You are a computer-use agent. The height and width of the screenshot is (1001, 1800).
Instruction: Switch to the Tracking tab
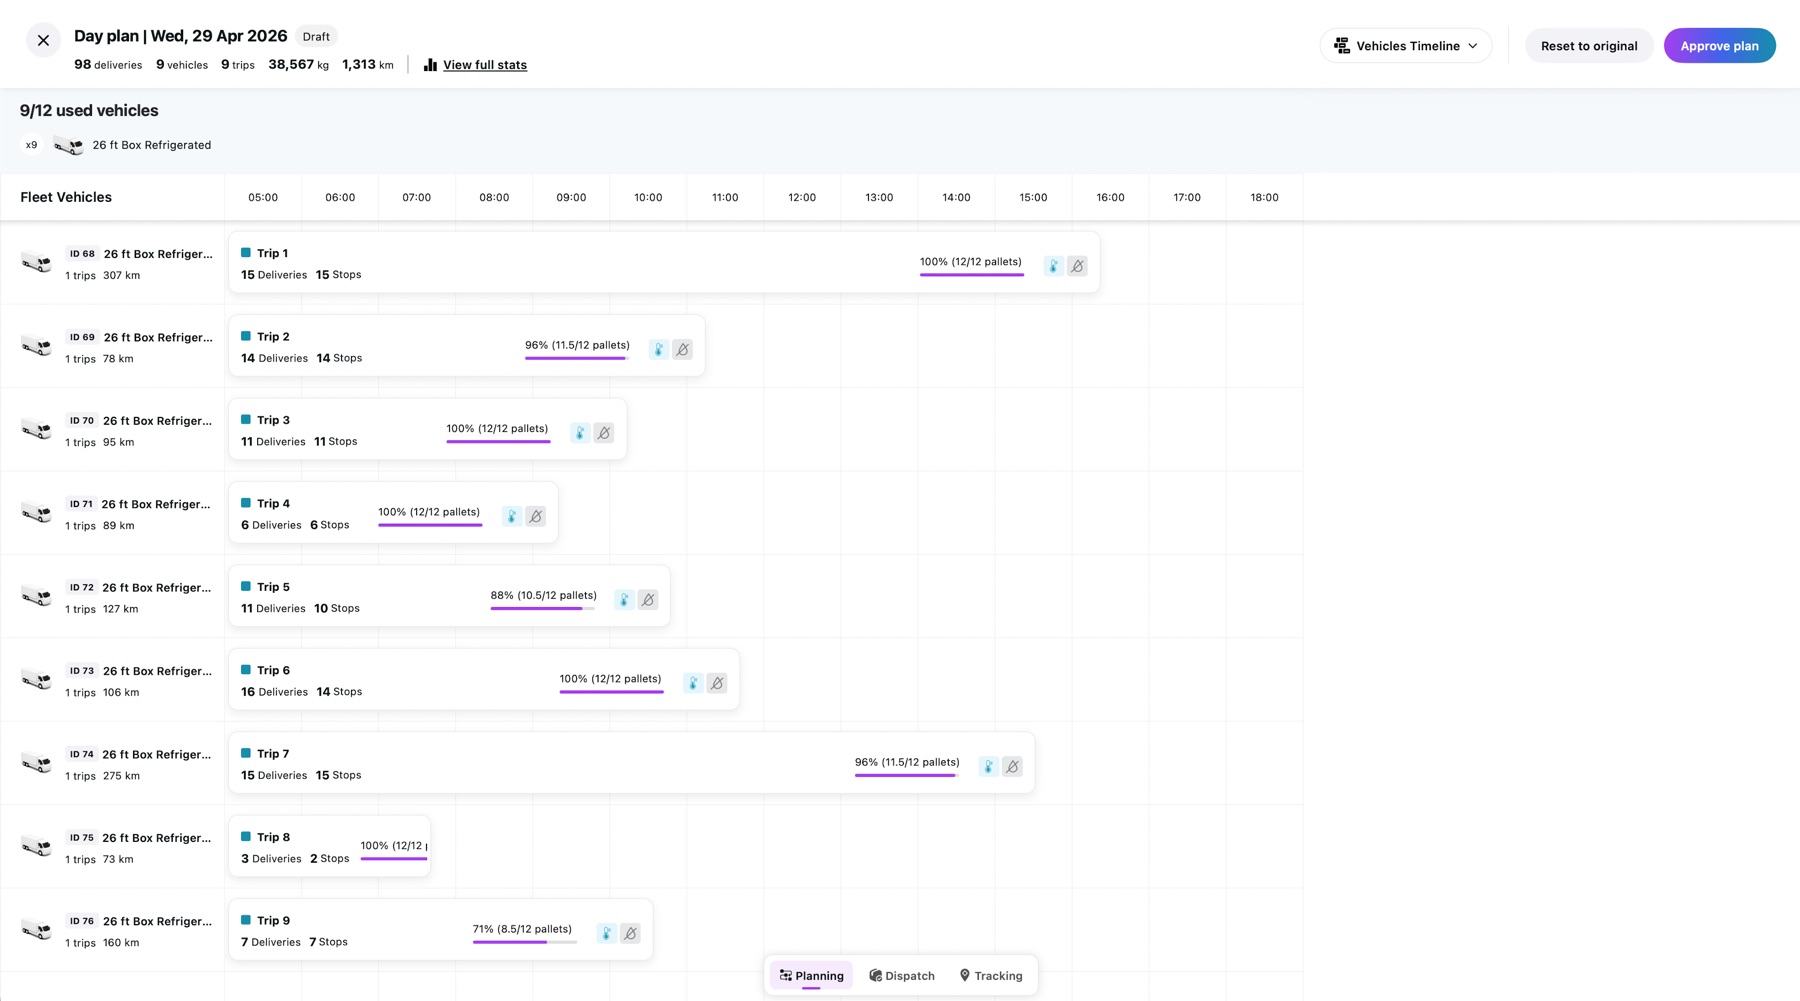click(x=991, y=976)
